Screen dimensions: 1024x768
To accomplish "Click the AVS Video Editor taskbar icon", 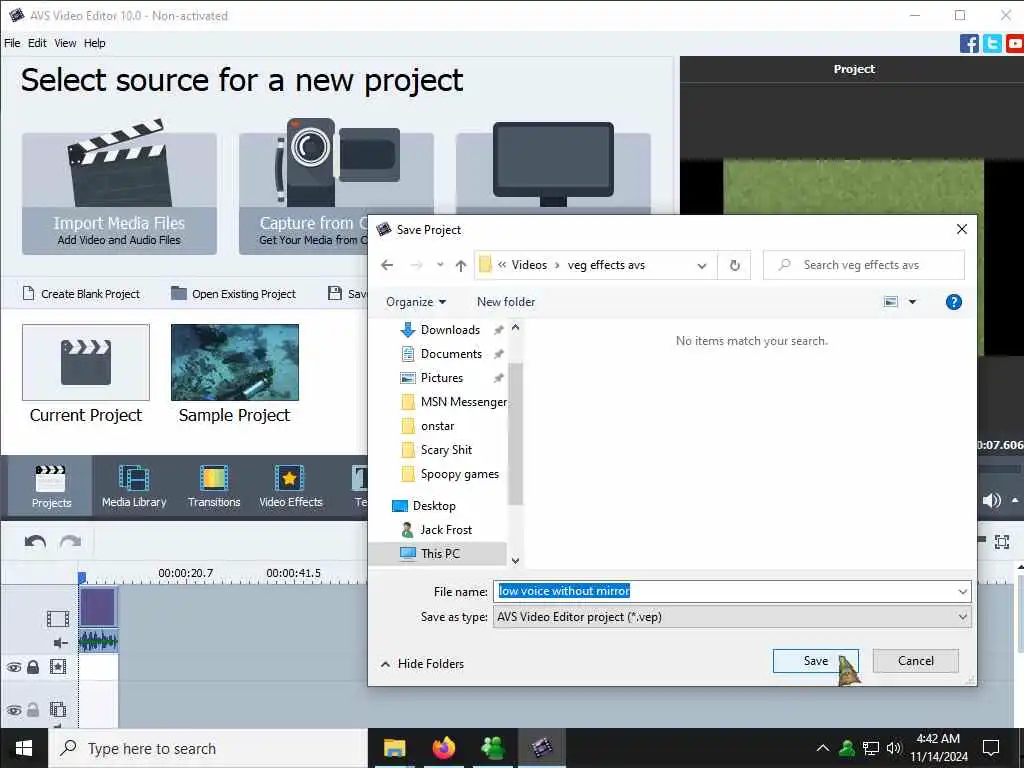I will [541, 748].
